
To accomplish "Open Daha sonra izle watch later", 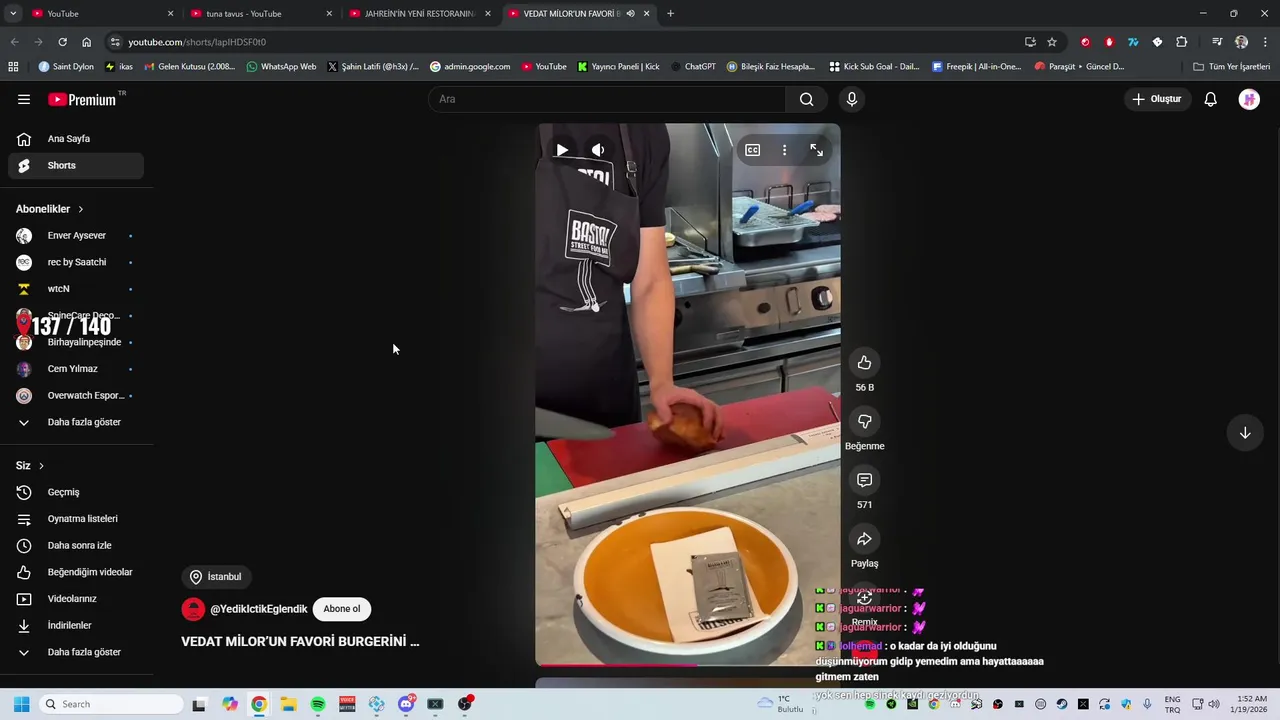I will point(76,545).
